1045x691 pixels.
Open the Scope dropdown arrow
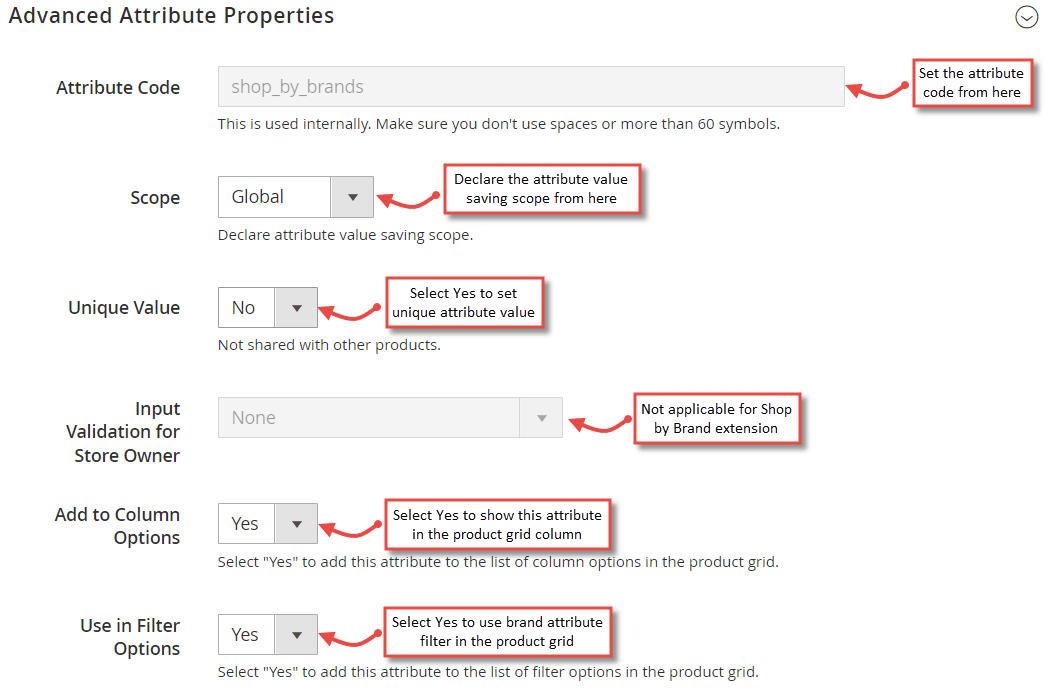[352, 197]
